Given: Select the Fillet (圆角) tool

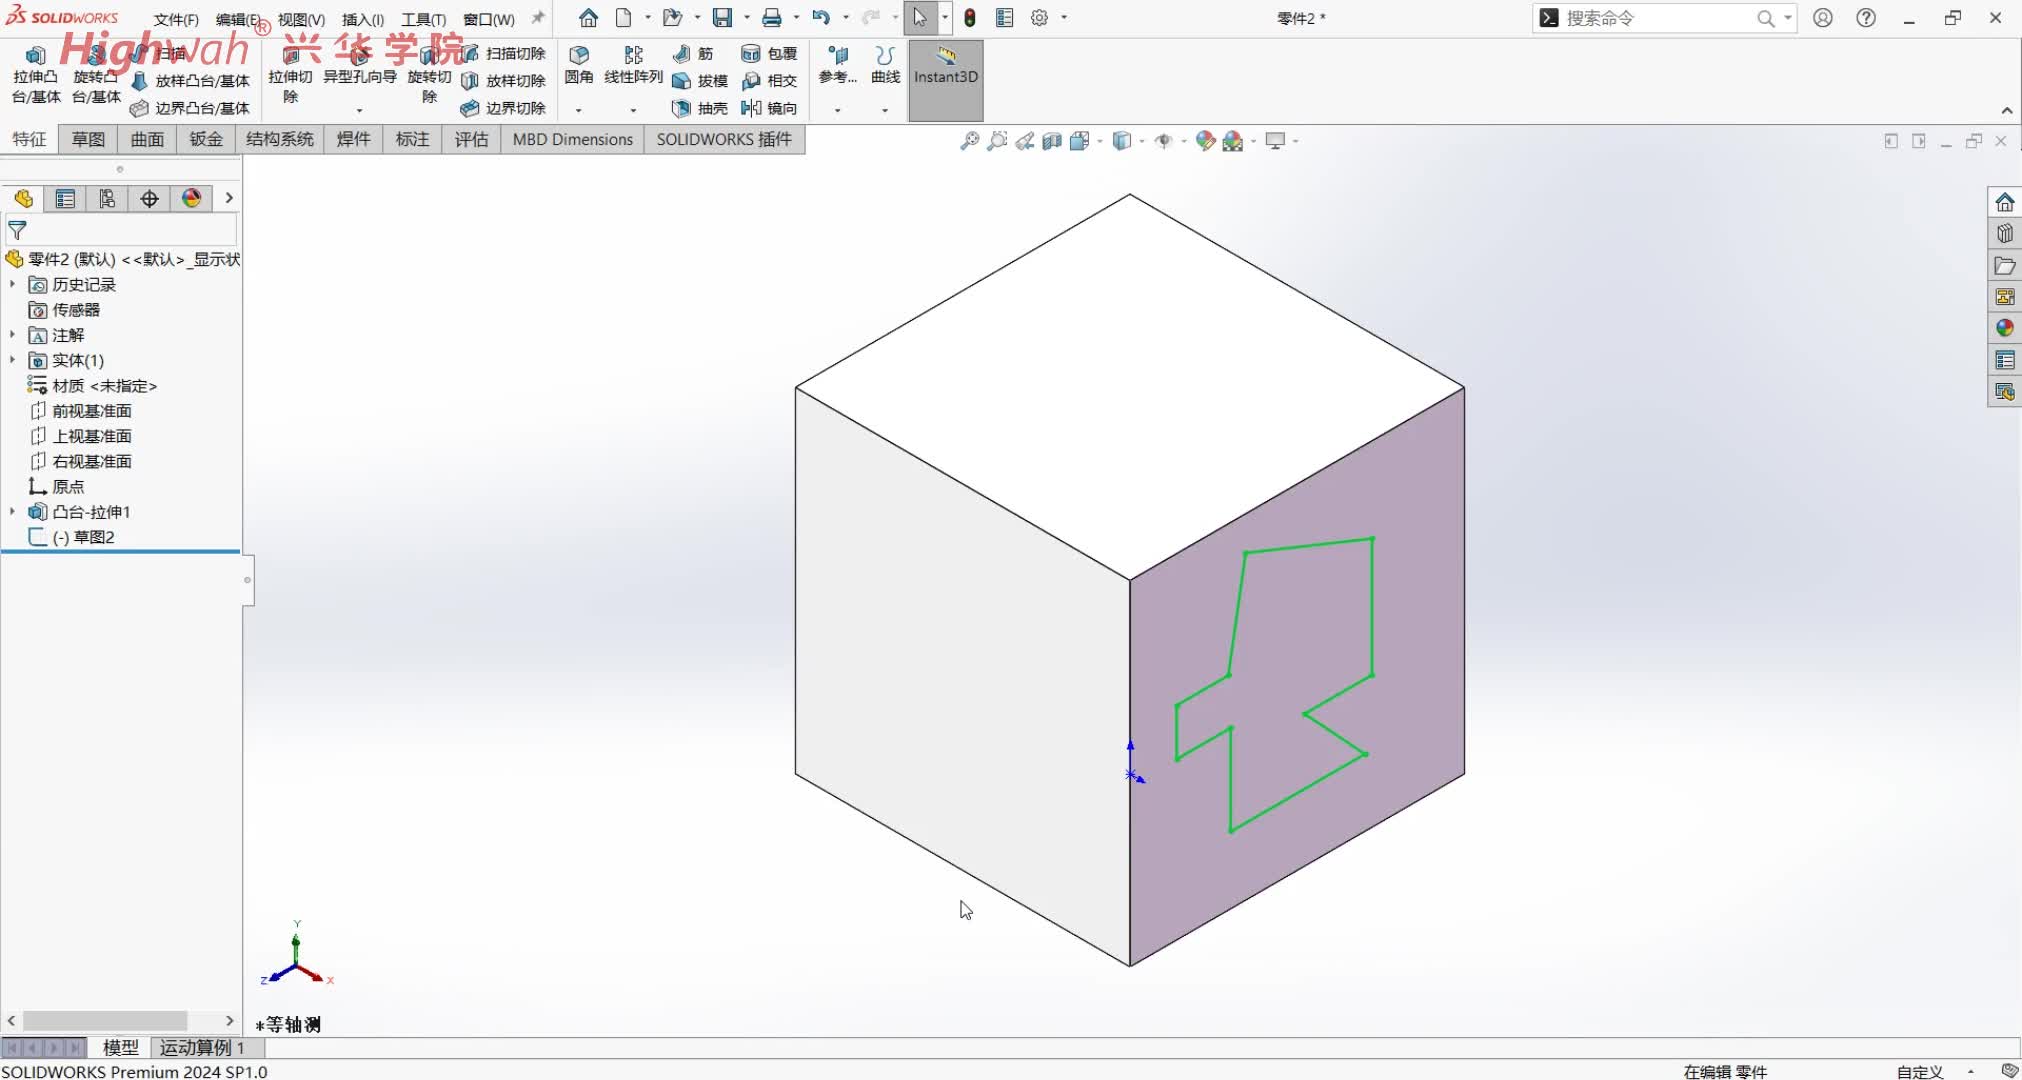Looking at the screenshot, I should [x=578, y=63].
